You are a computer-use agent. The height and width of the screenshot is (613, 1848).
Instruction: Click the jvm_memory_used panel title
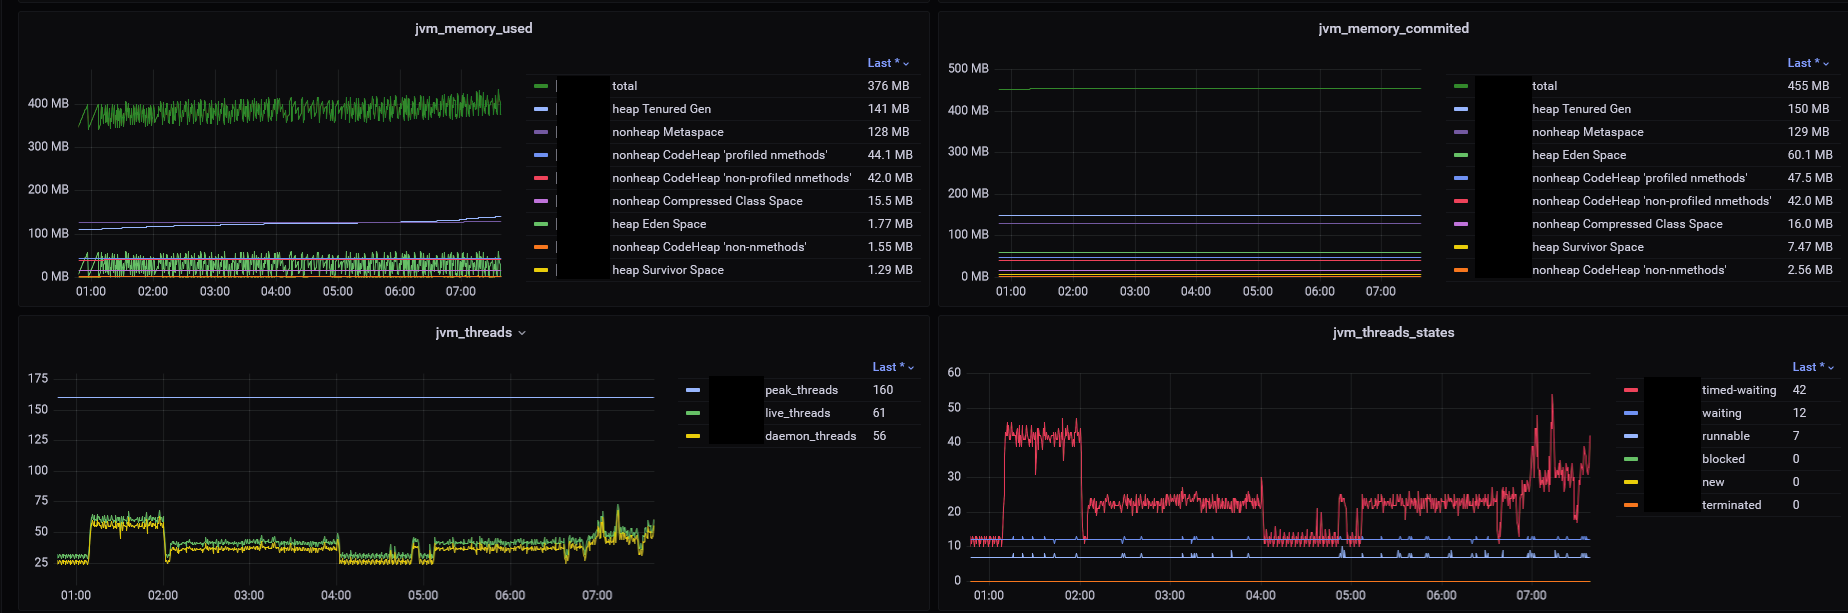474,29
